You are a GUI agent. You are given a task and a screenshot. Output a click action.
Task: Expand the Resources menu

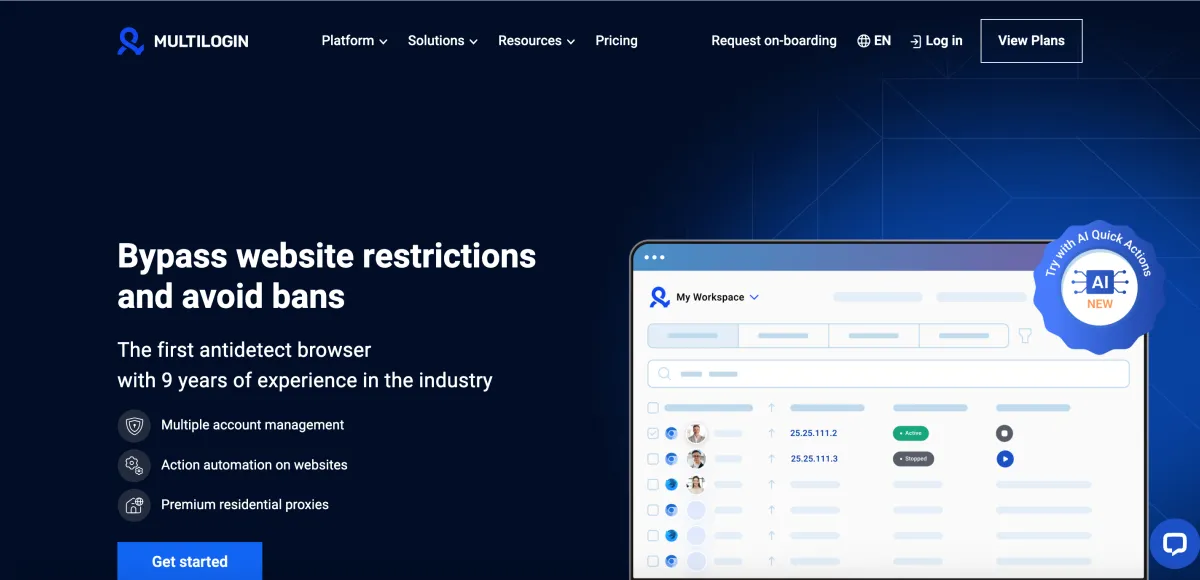point(536,41)
